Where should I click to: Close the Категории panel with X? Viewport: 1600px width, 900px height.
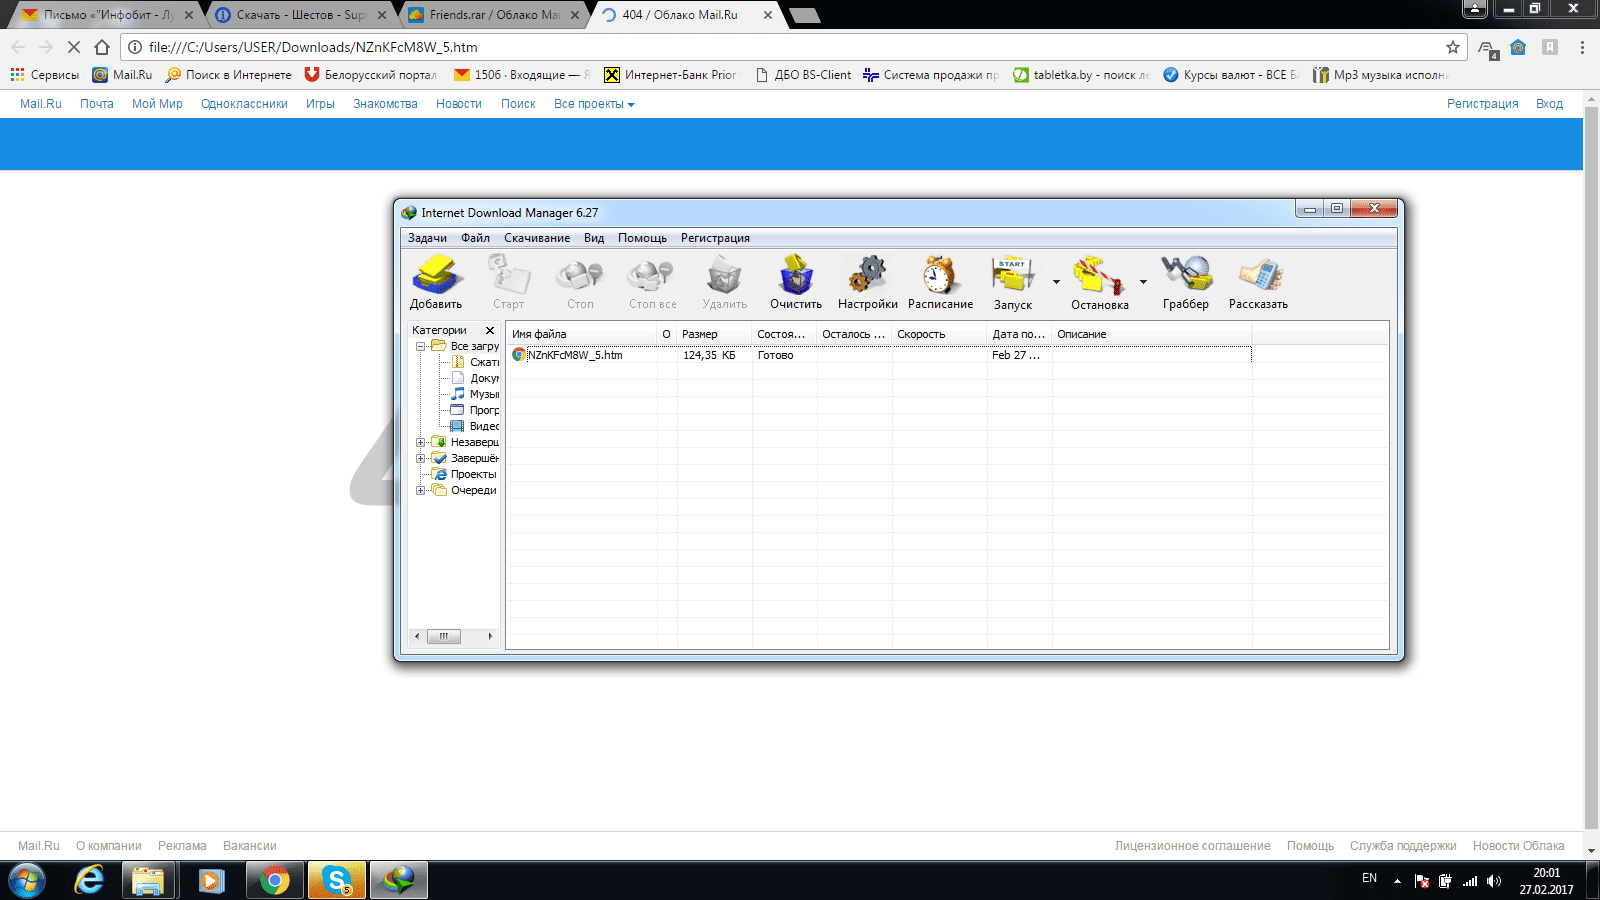click(490, 330)
